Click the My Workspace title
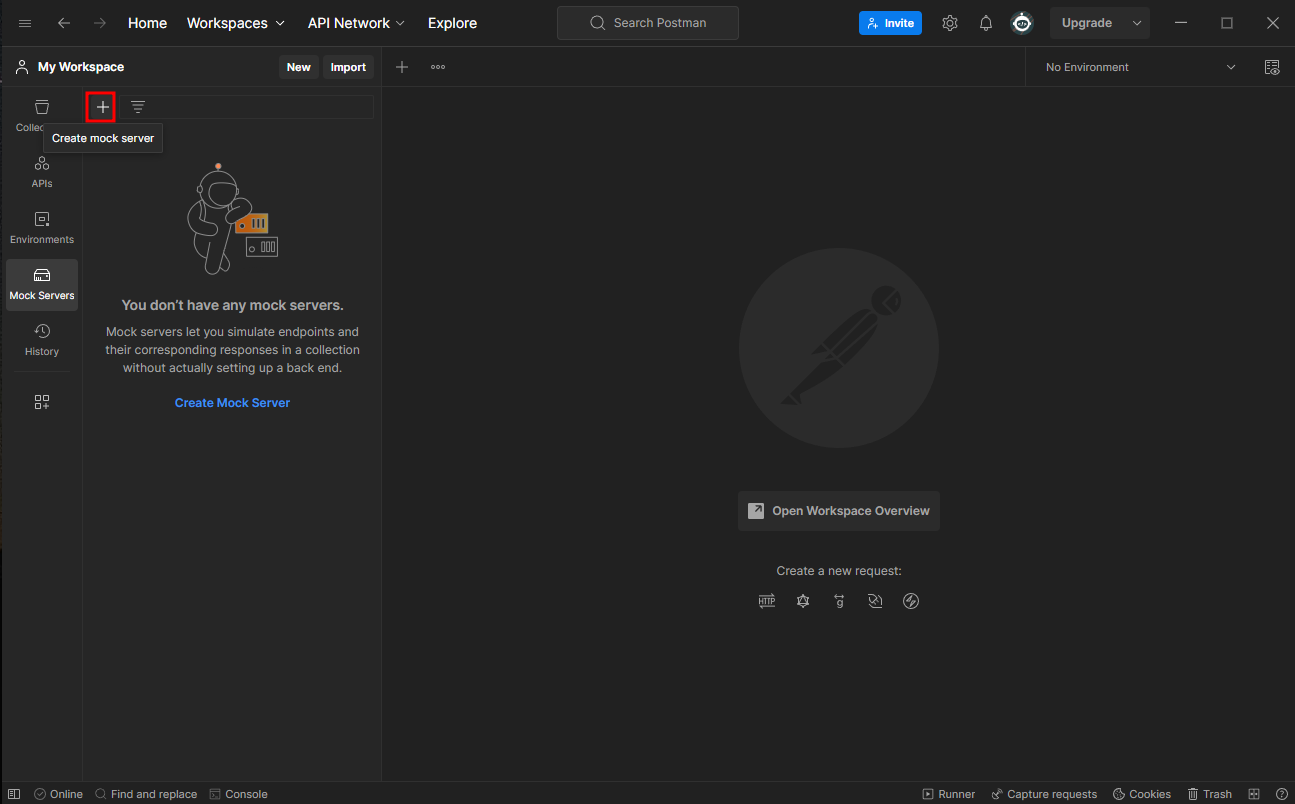The image size is (1295, 804). point(81,67)
